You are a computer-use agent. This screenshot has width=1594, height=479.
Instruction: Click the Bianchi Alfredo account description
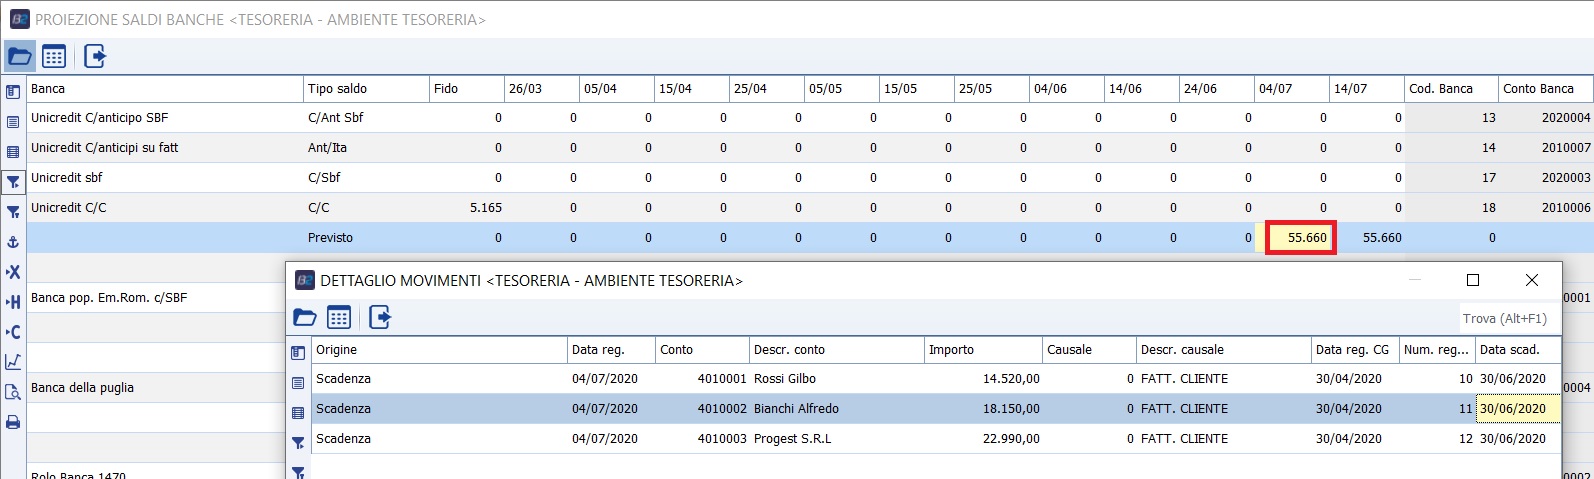[796, 409]
